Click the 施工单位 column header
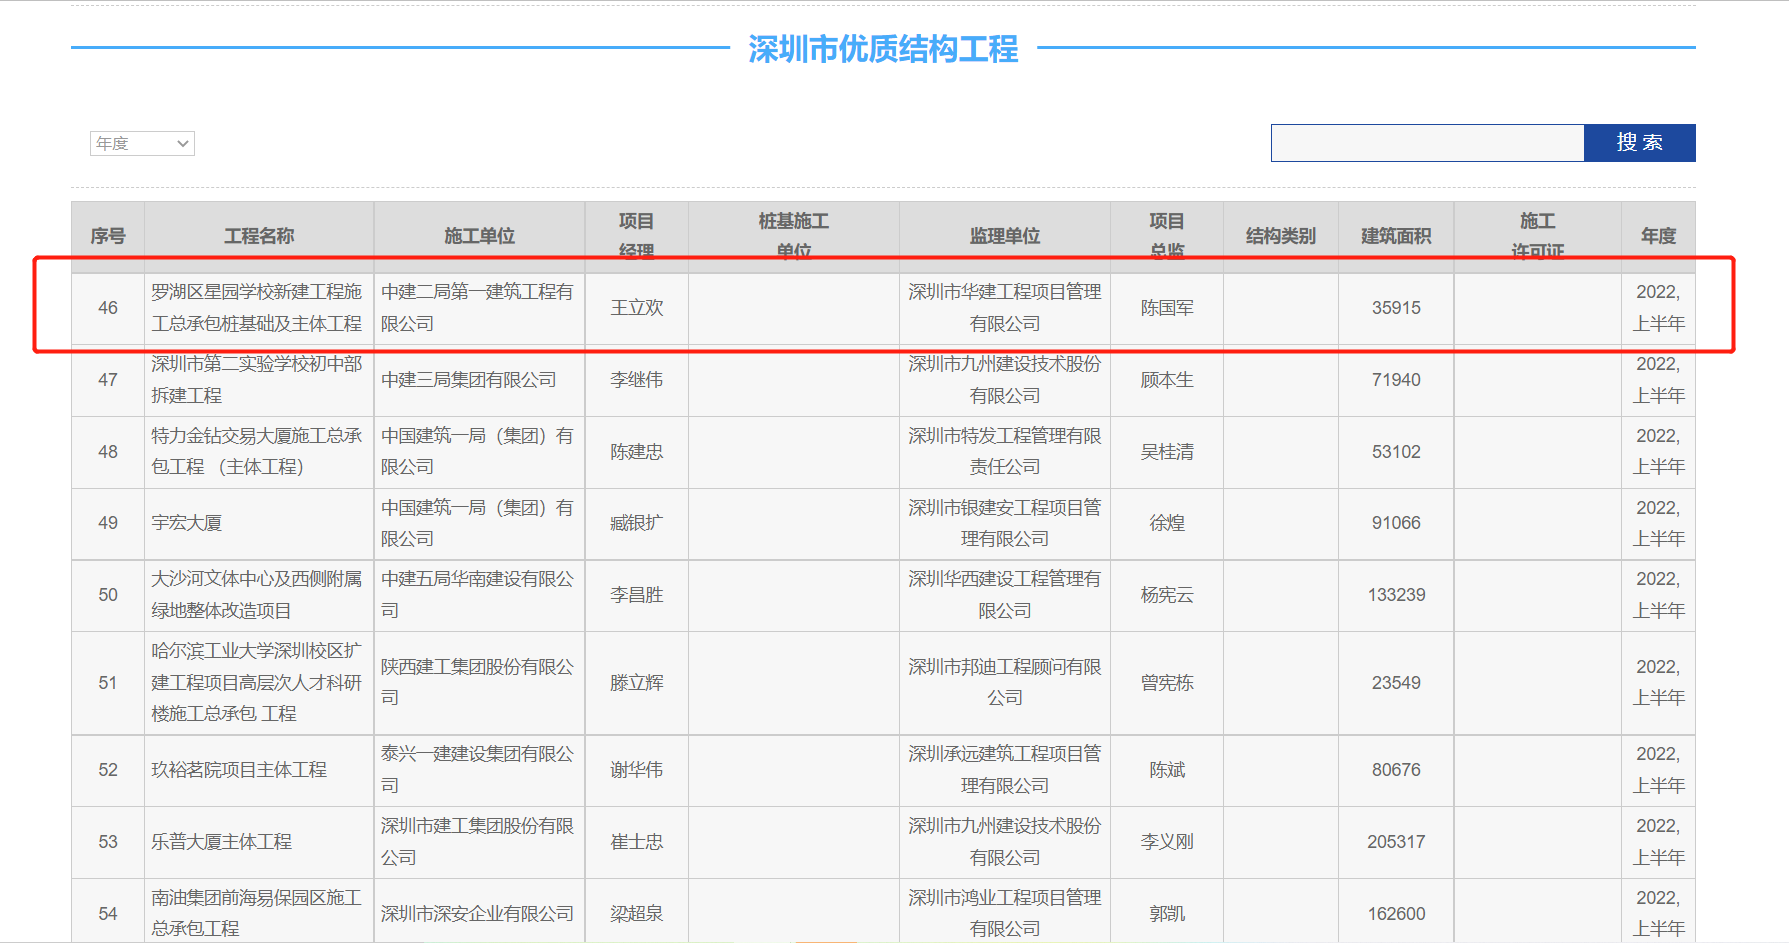Image resolution: width=1789 pixels, height=943 pixels. [x=479, y=236]
